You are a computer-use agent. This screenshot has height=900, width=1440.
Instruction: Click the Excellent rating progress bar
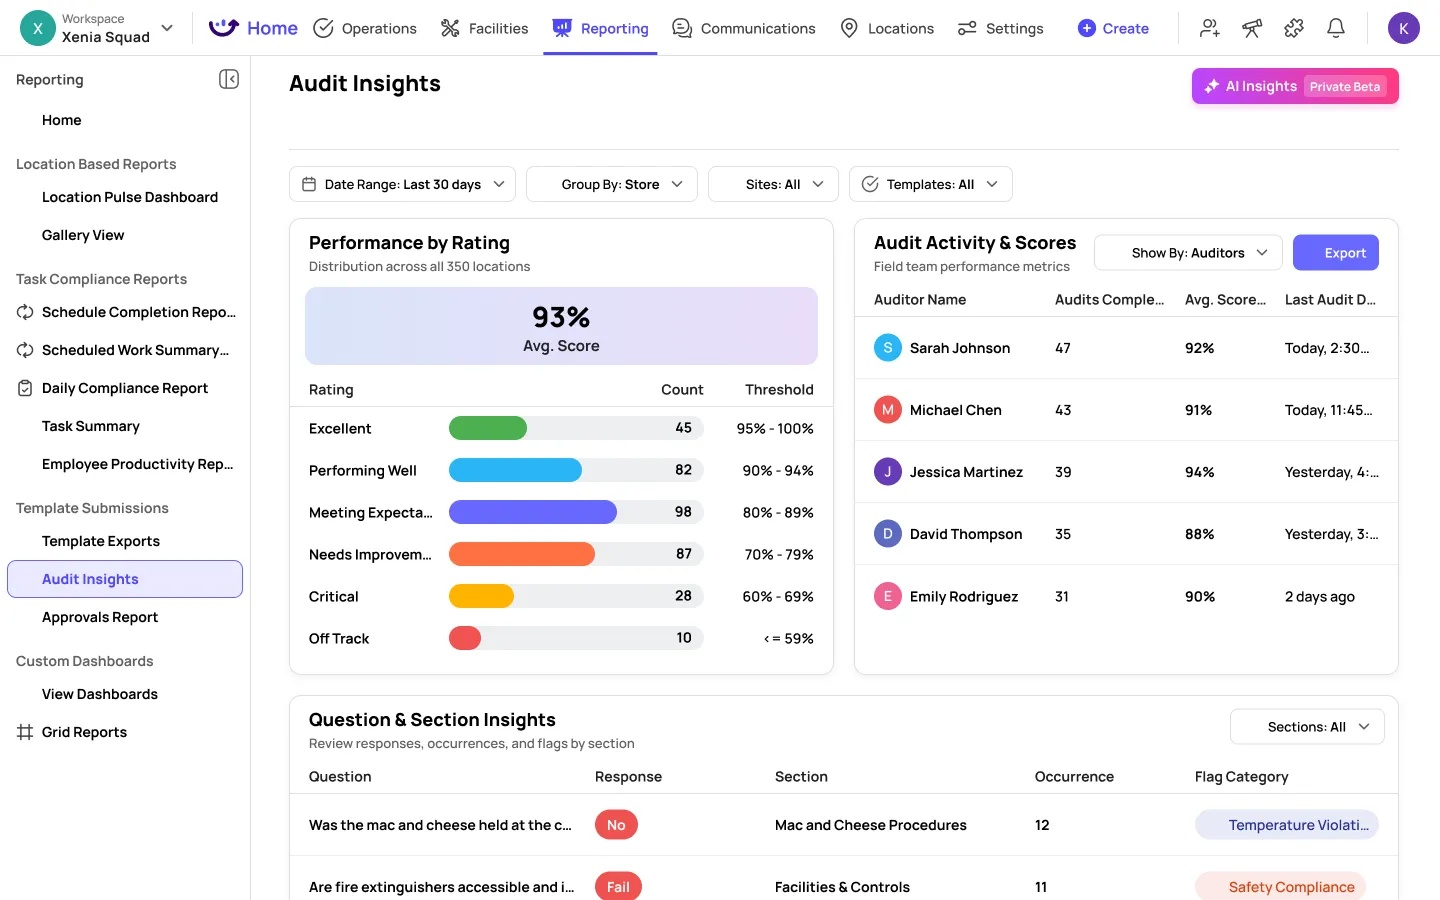(488, 427)
